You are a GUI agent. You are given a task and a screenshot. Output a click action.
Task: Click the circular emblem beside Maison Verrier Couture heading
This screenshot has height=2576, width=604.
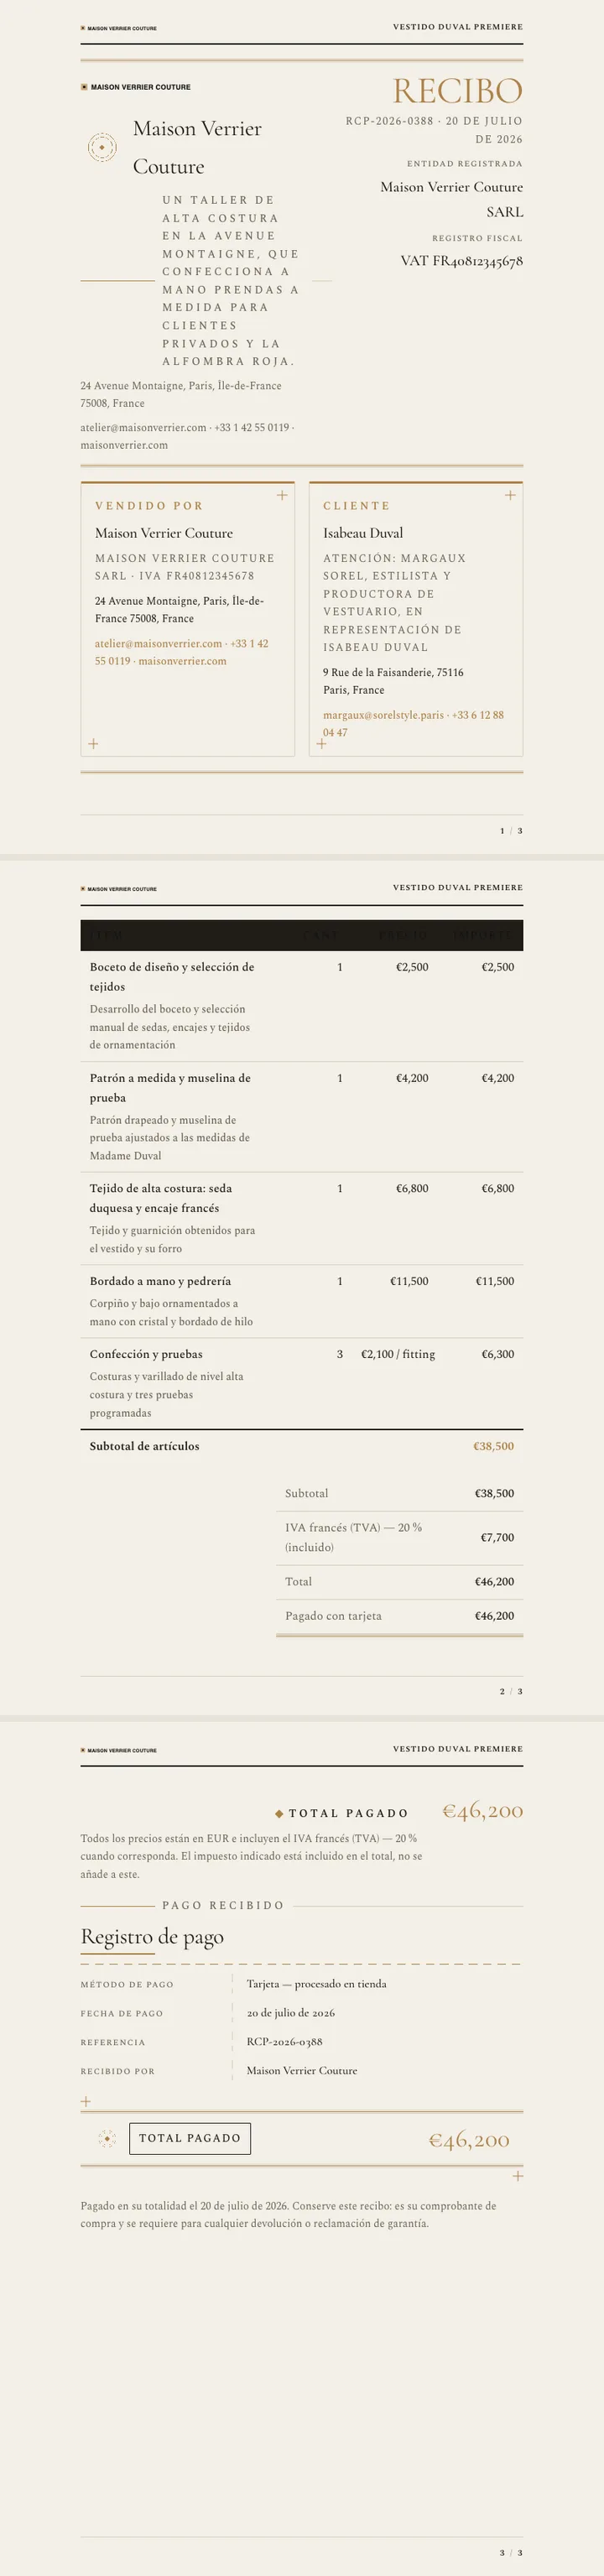pyautogui.click(x=102, y=147)
